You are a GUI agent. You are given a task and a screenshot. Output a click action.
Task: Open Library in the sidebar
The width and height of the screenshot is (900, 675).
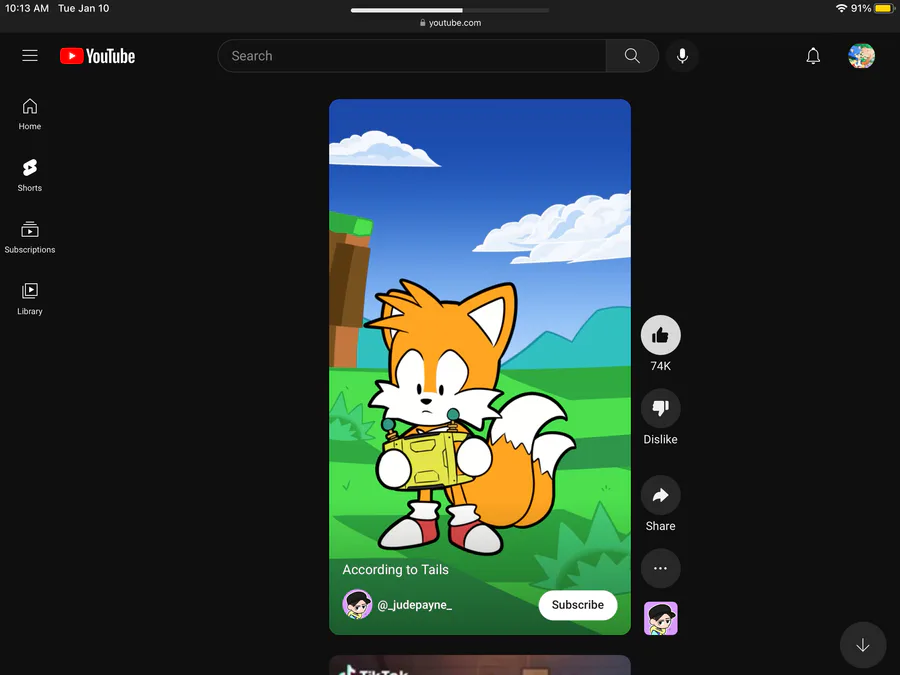click(x=30, y=298)
